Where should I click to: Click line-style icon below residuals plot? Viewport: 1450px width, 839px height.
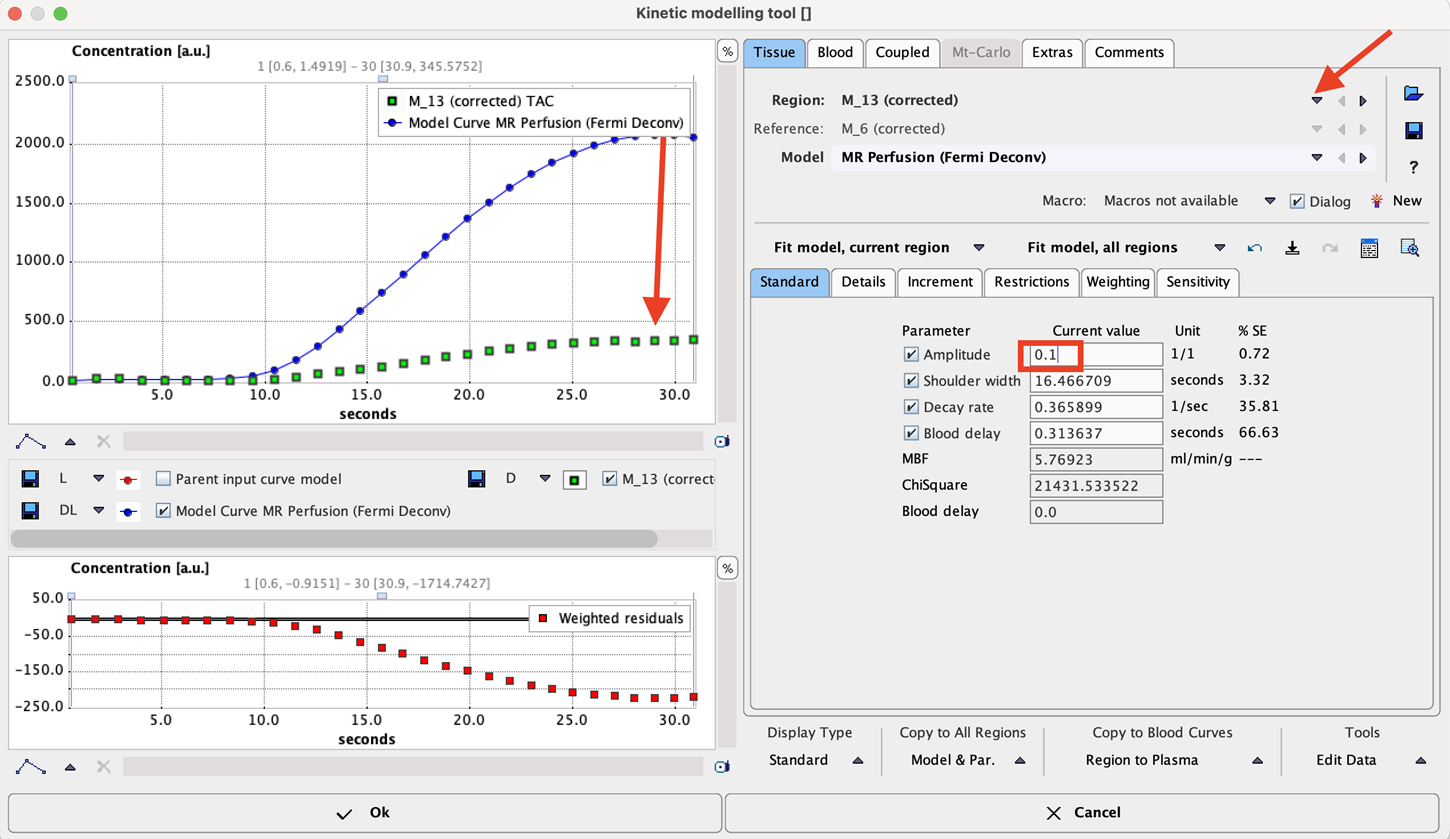33,767
